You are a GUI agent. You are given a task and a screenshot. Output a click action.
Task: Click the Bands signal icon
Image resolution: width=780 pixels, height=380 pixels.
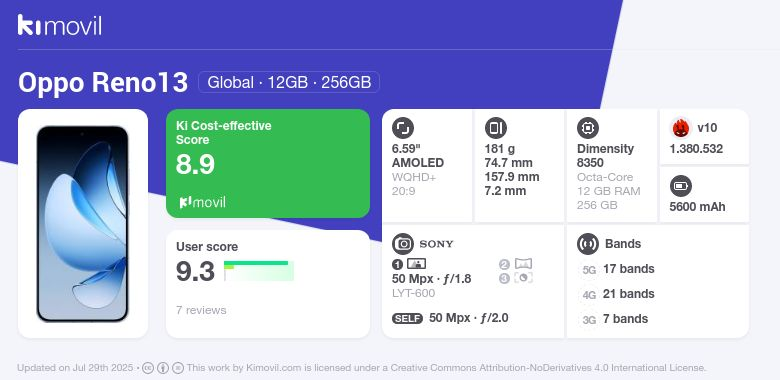[x=588, y=244]
